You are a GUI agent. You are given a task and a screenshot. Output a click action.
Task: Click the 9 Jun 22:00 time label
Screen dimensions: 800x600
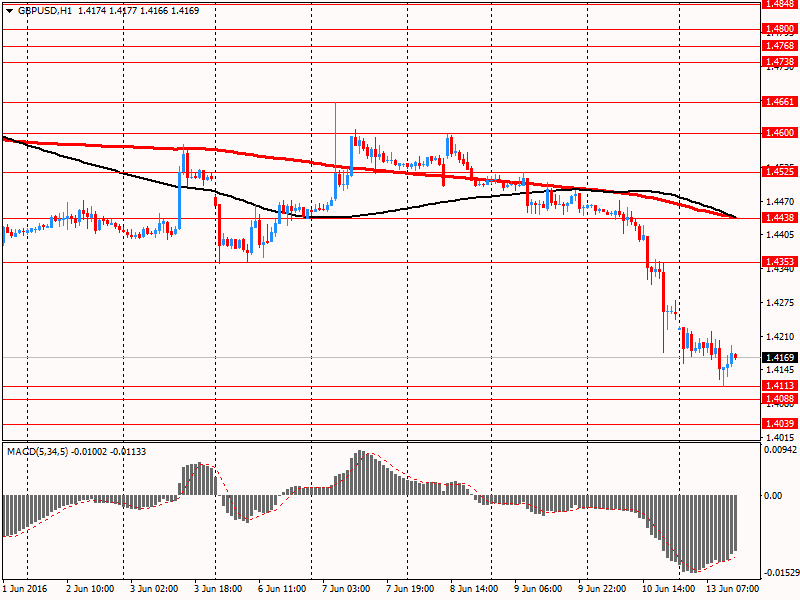pos(602,589)
